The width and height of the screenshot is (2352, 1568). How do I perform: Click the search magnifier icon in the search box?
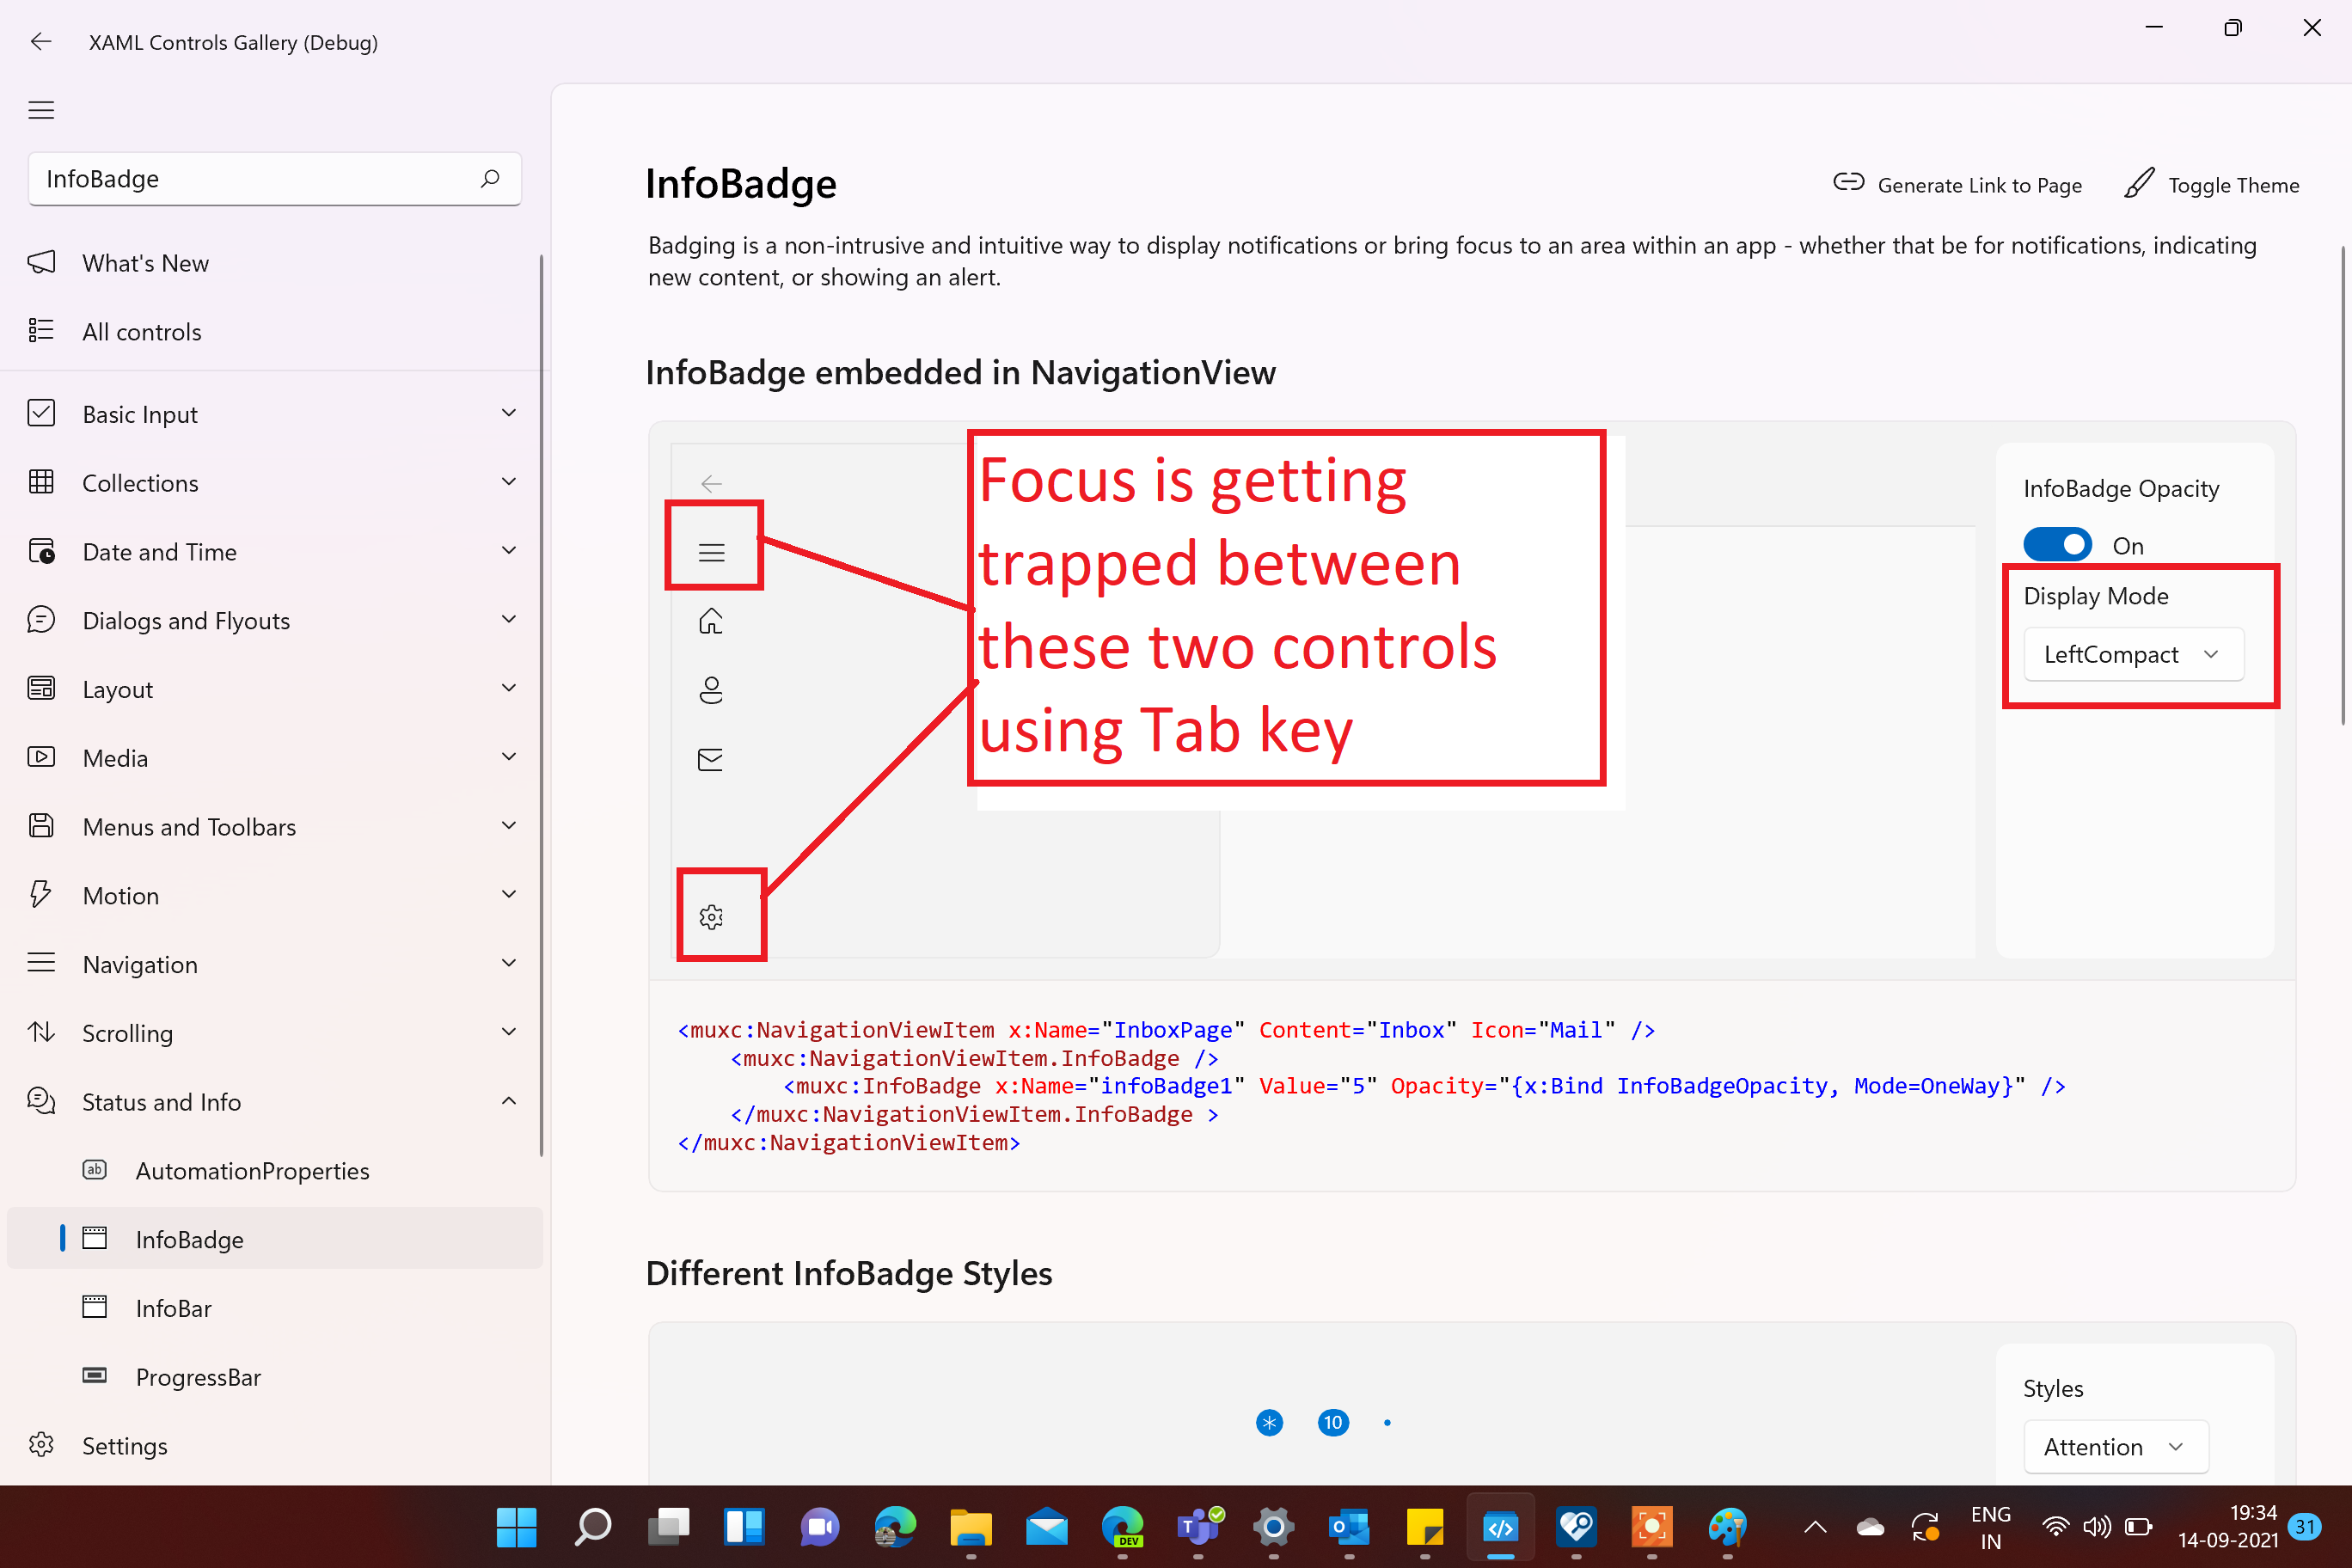[489, 179]
